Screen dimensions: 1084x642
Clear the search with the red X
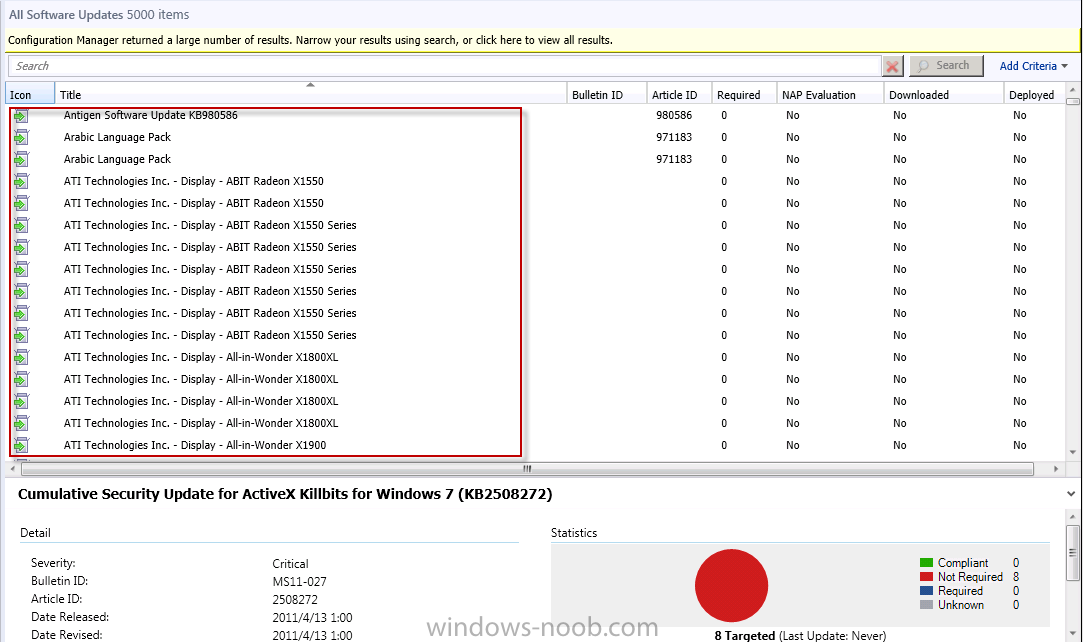893,66
